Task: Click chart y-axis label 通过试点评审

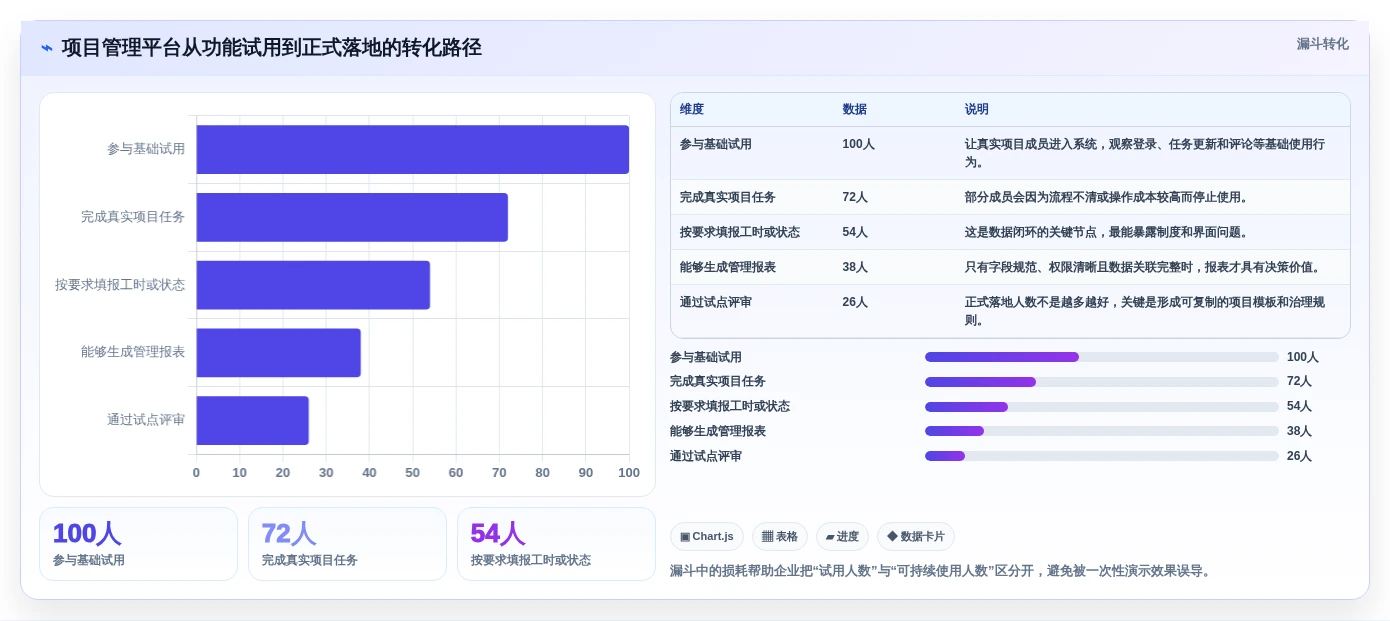Action: 146,420
